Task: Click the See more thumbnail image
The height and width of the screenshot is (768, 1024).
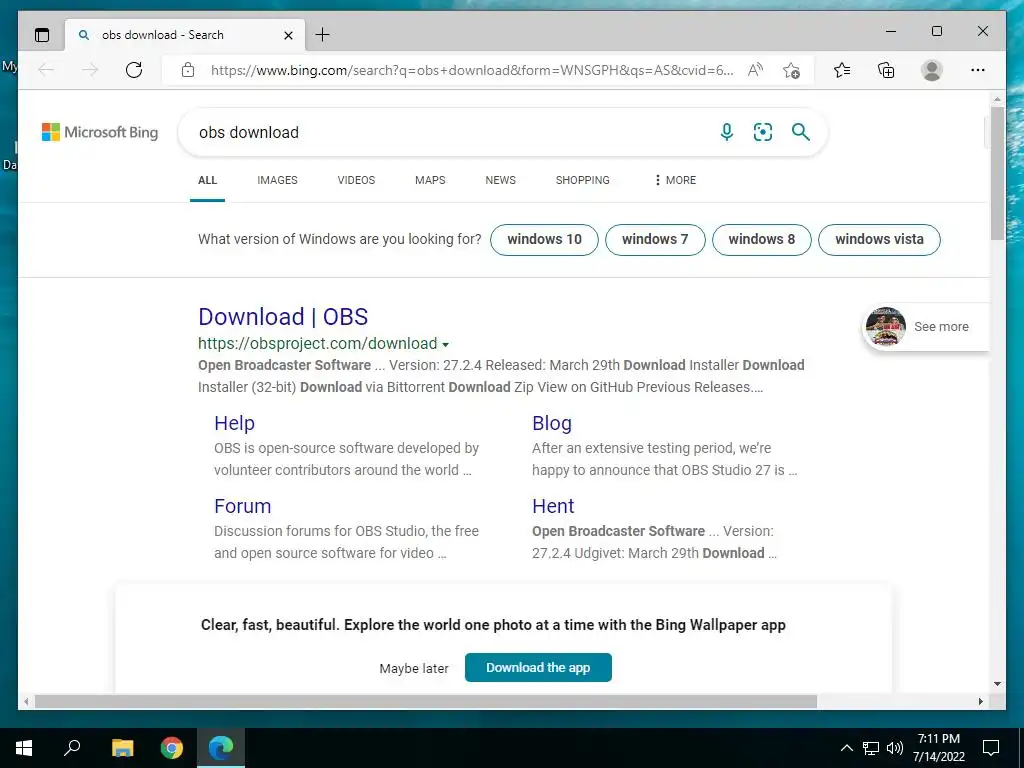Action: pos(886,327)
